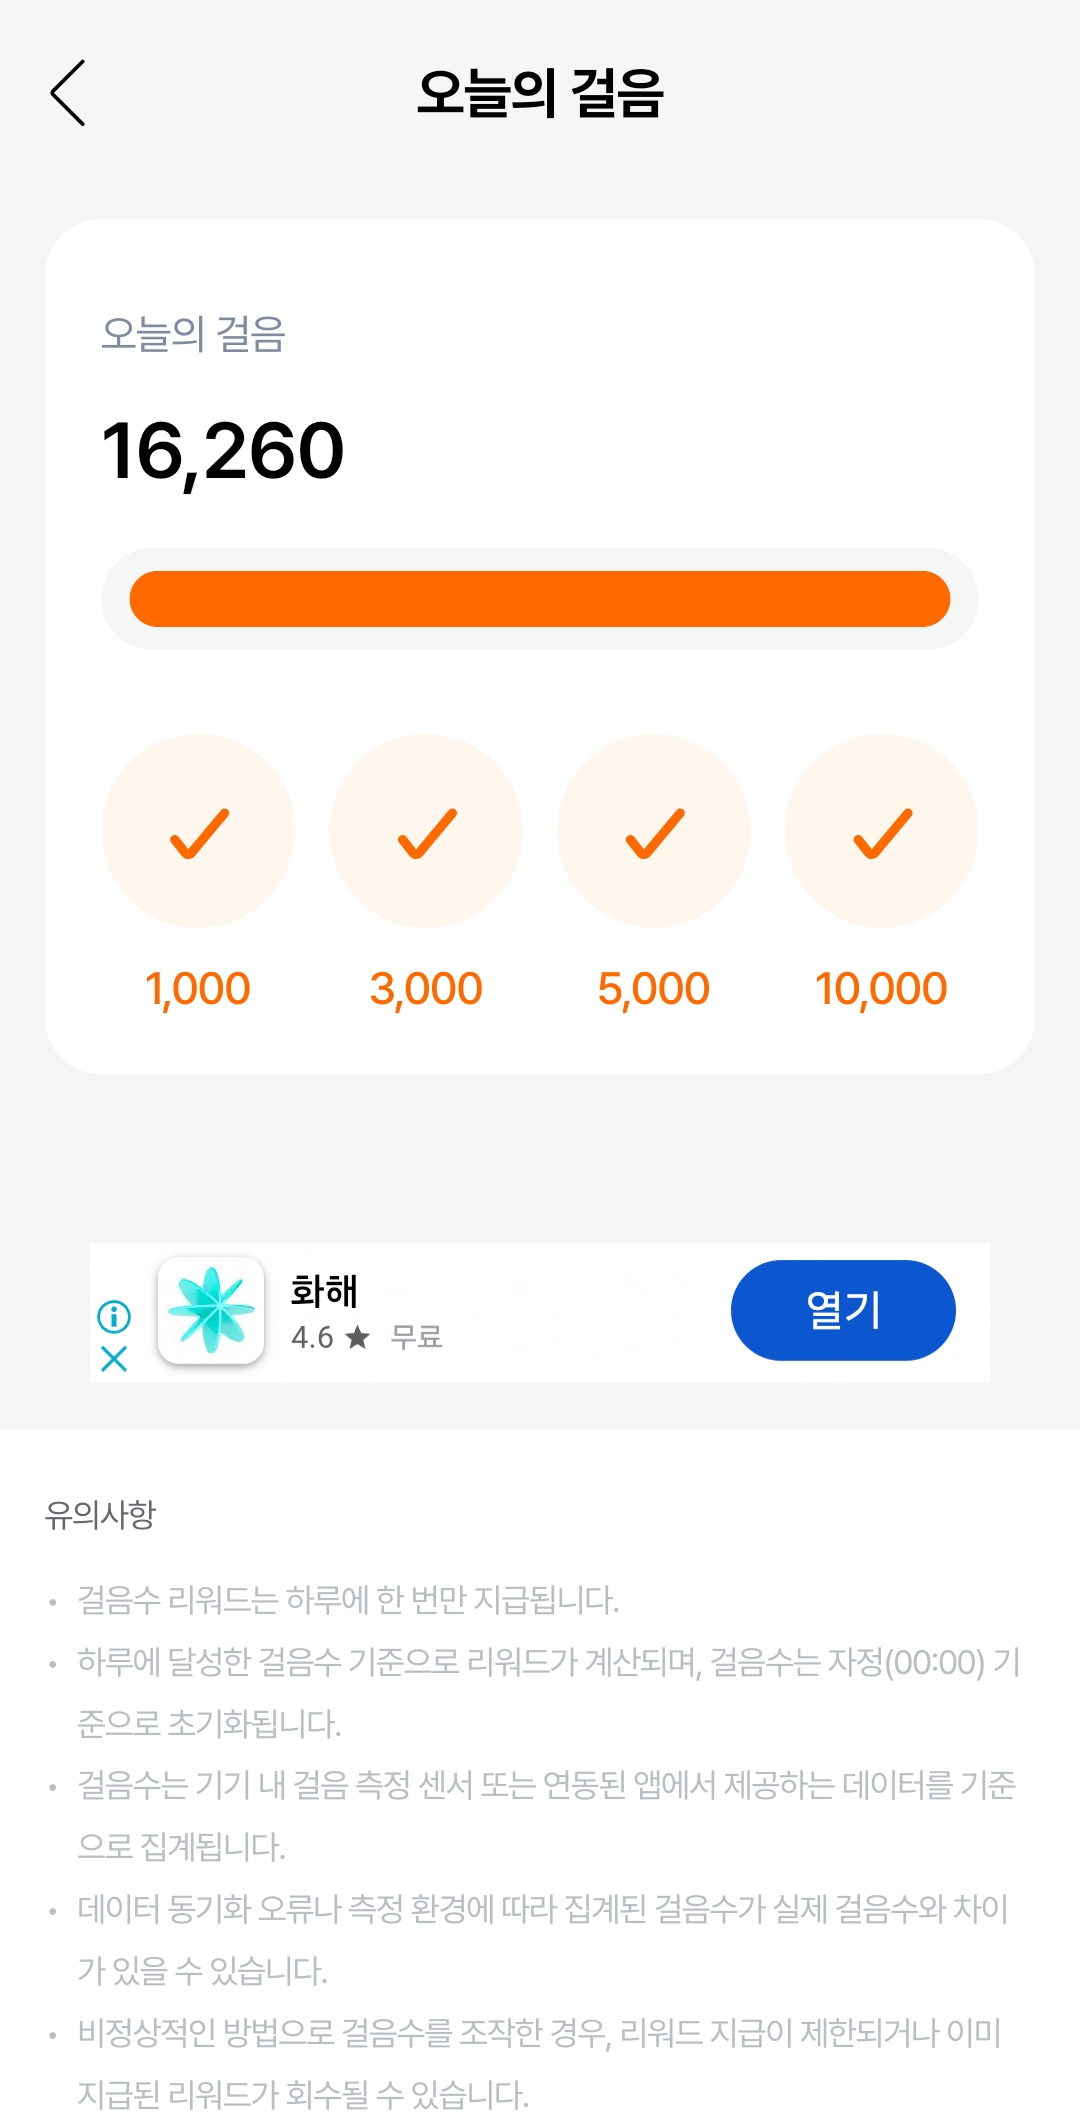The image size is (1080, 2128).
Task: Tap the 5,000 milestone label
Action: pyautogui.click(x=654, y=989)
